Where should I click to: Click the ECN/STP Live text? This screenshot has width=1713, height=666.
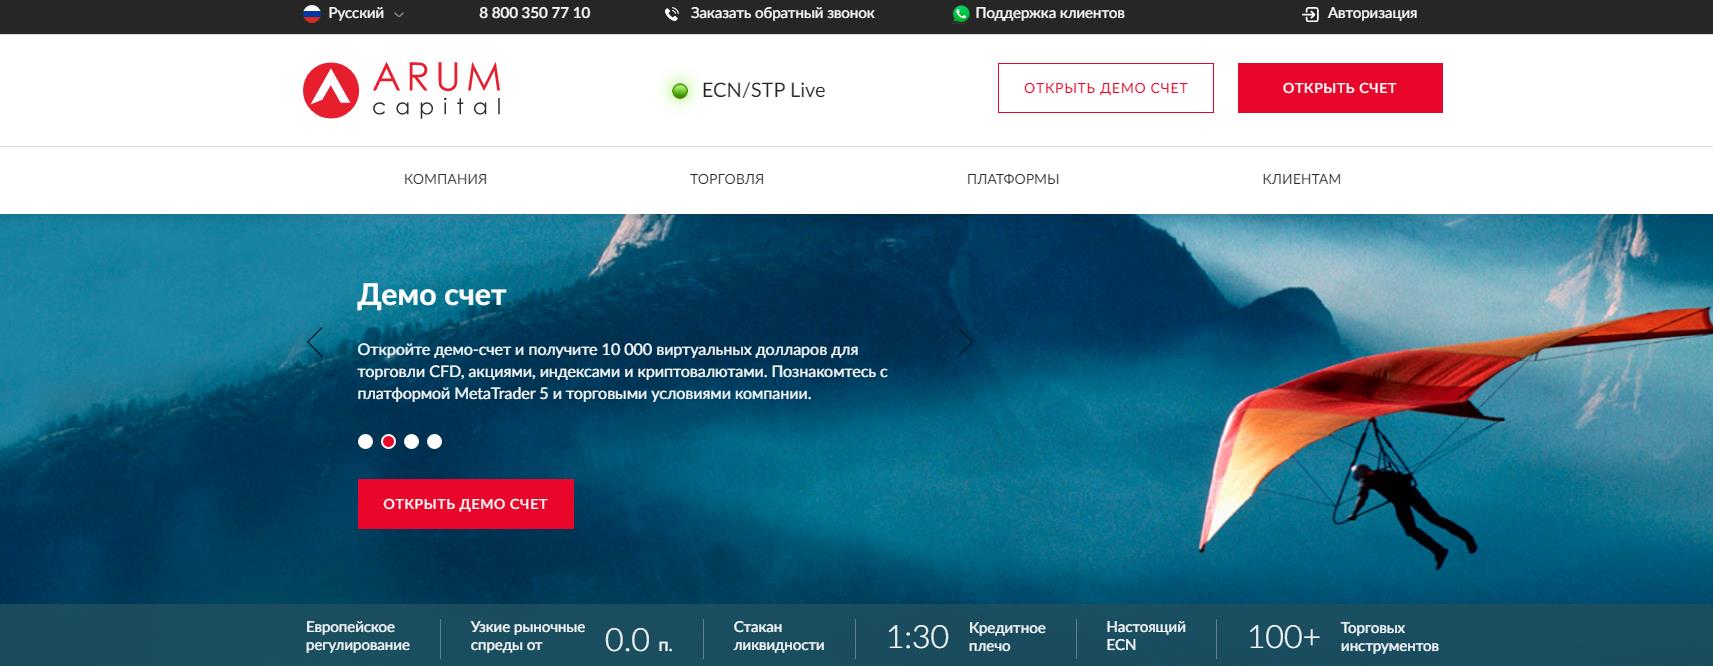[763, 90]
